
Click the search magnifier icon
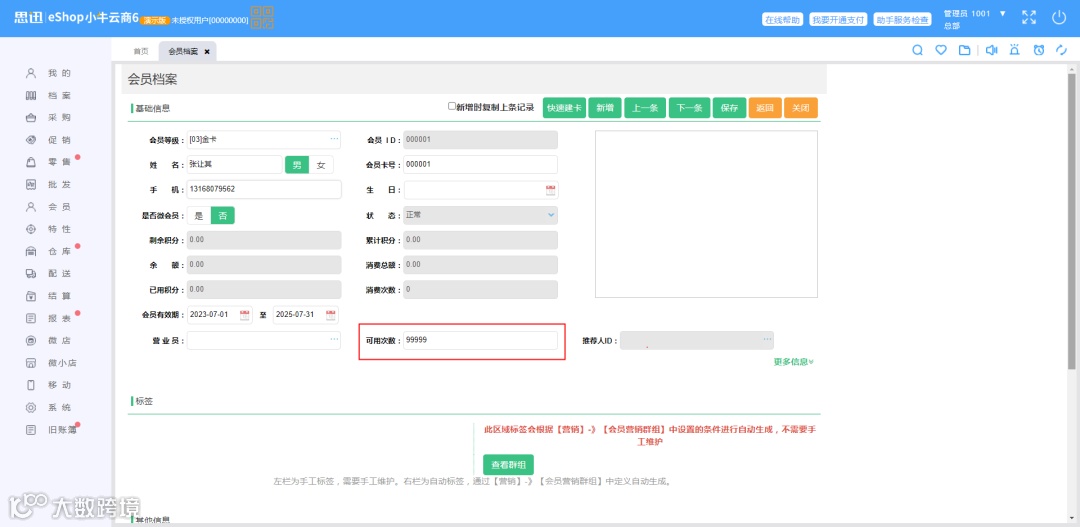[x=917, y=50]
